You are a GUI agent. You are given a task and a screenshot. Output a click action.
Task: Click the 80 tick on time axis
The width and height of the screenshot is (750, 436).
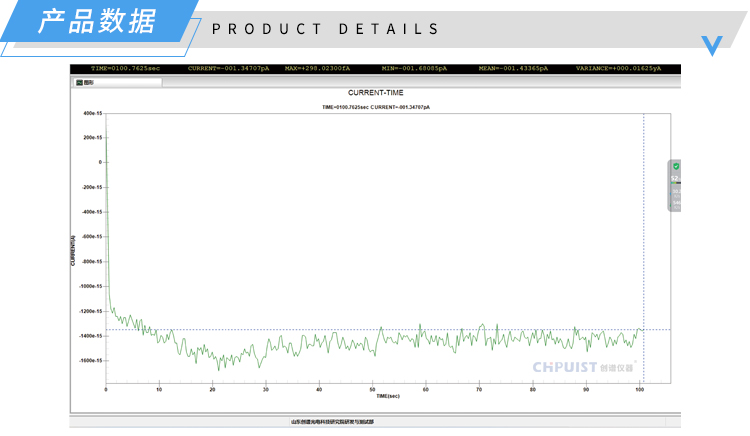533,390
